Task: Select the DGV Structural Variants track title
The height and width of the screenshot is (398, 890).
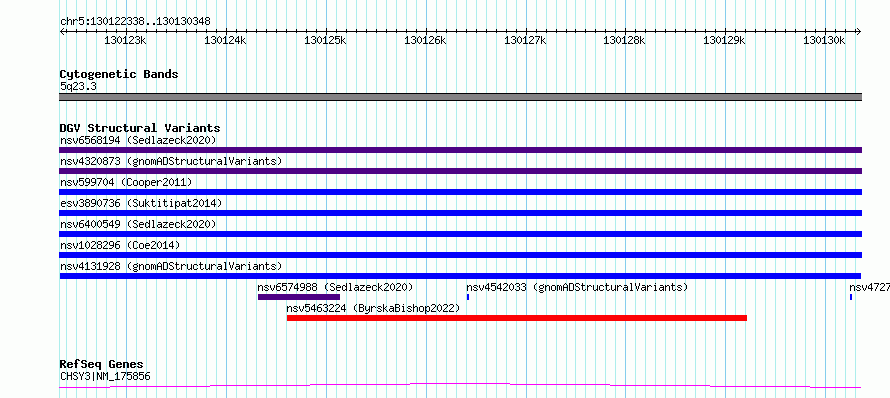Action: (140, 128)
